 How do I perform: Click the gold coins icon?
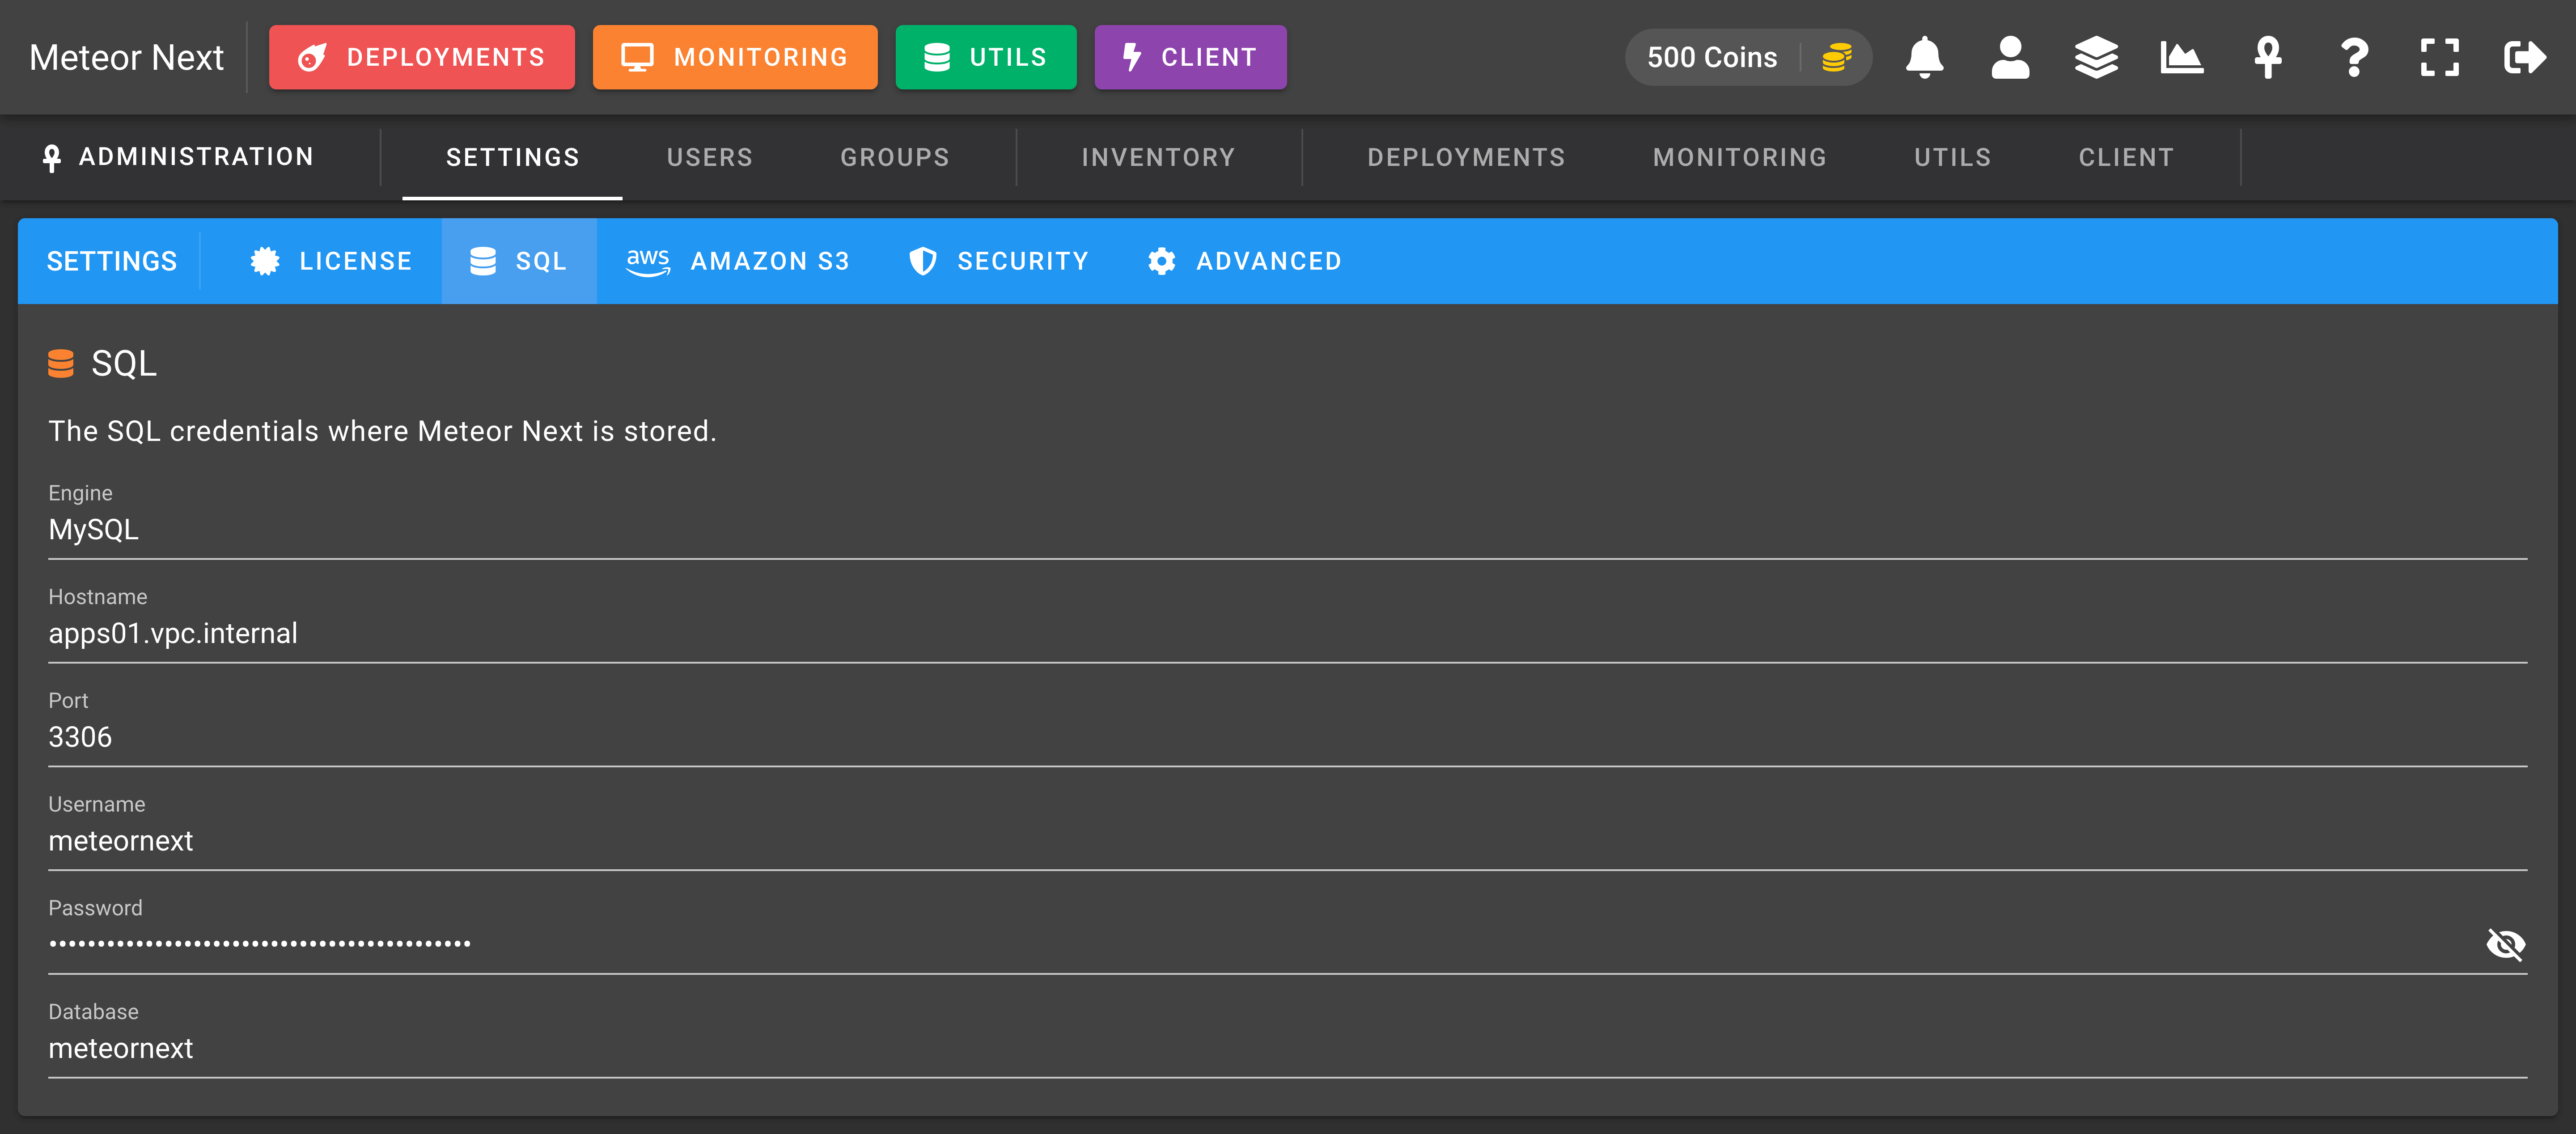[1837, 57]
